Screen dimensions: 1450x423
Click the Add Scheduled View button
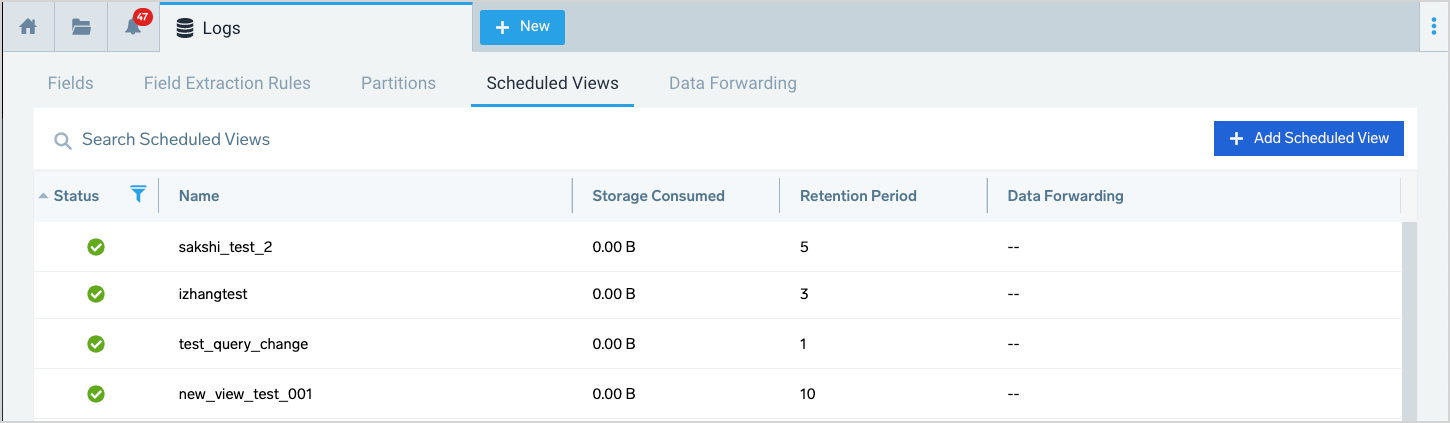click(x=1308, y=139)
